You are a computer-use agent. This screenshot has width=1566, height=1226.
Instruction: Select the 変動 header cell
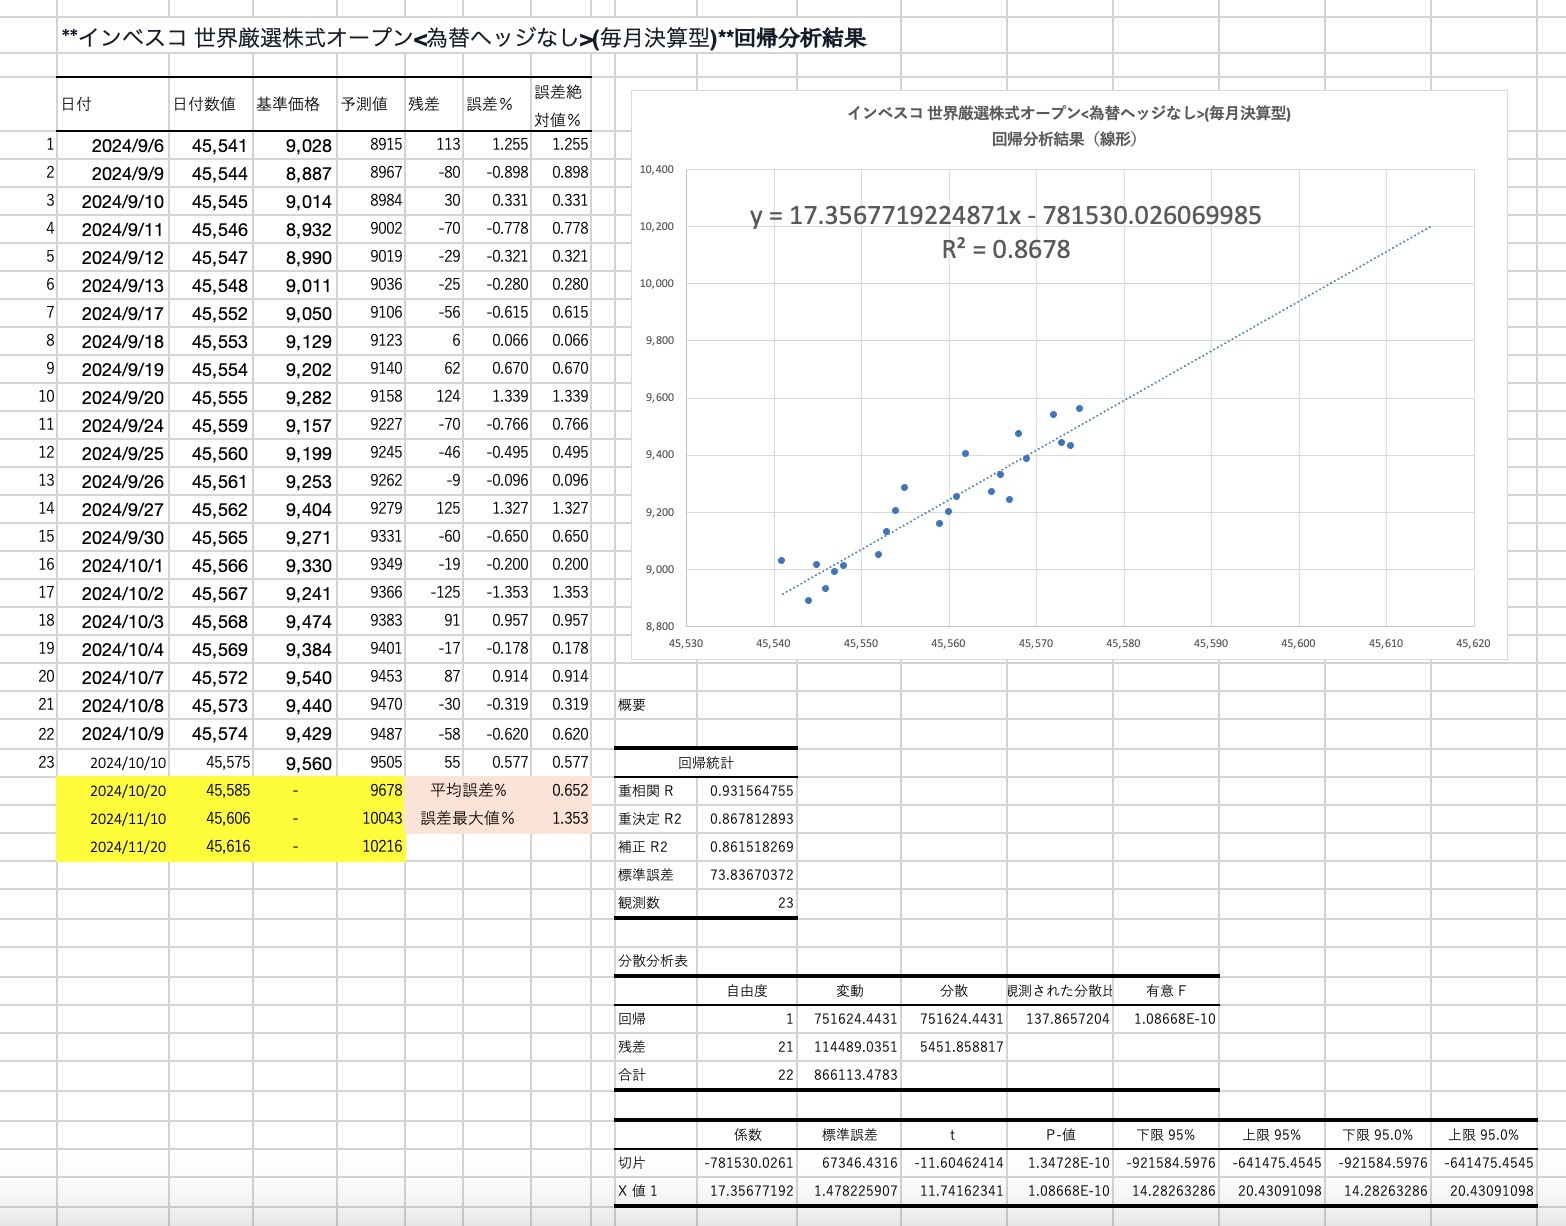pyautogui.click(x=850, y=991)
